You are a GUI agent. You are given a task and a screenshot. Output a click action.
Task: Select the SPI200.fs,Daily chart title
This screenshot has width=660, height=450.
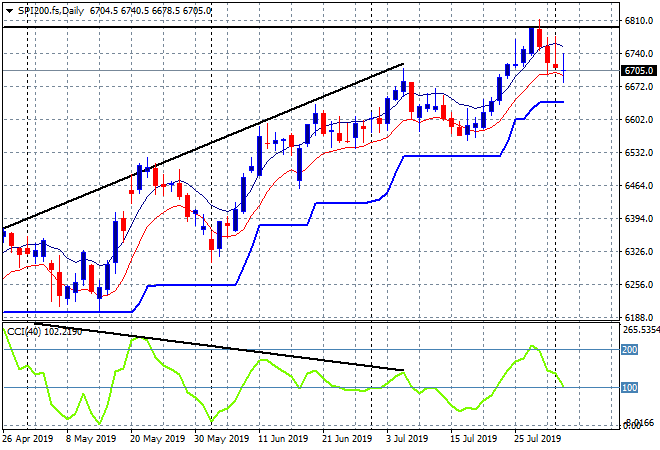coord(51,11)
